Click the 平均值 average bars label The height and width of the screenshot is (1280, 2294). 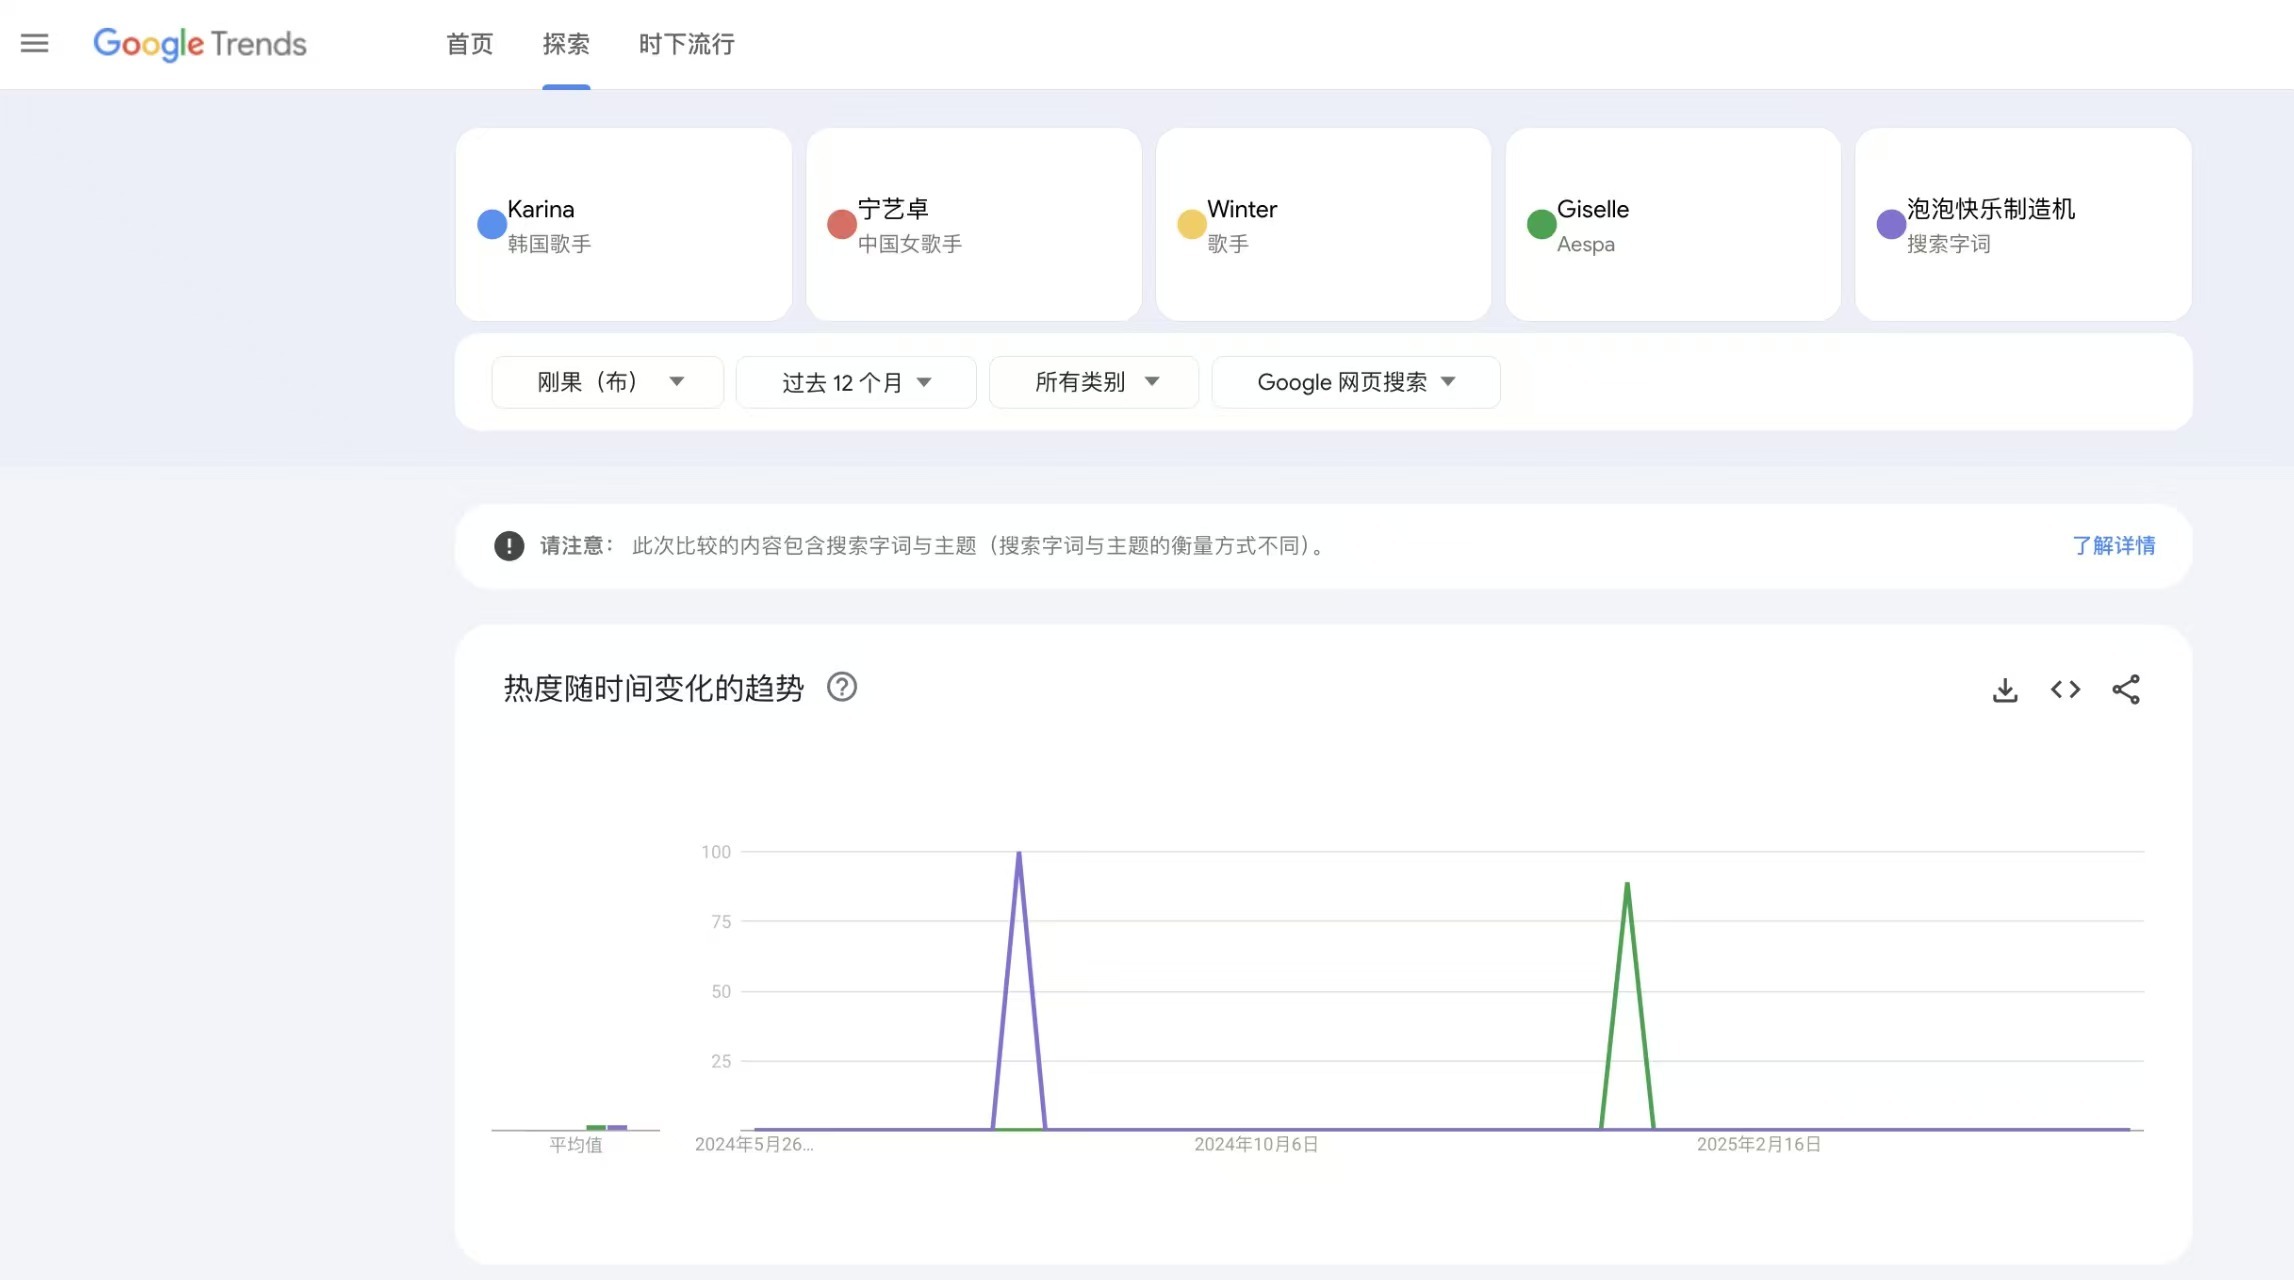[x=576, y=1145]
